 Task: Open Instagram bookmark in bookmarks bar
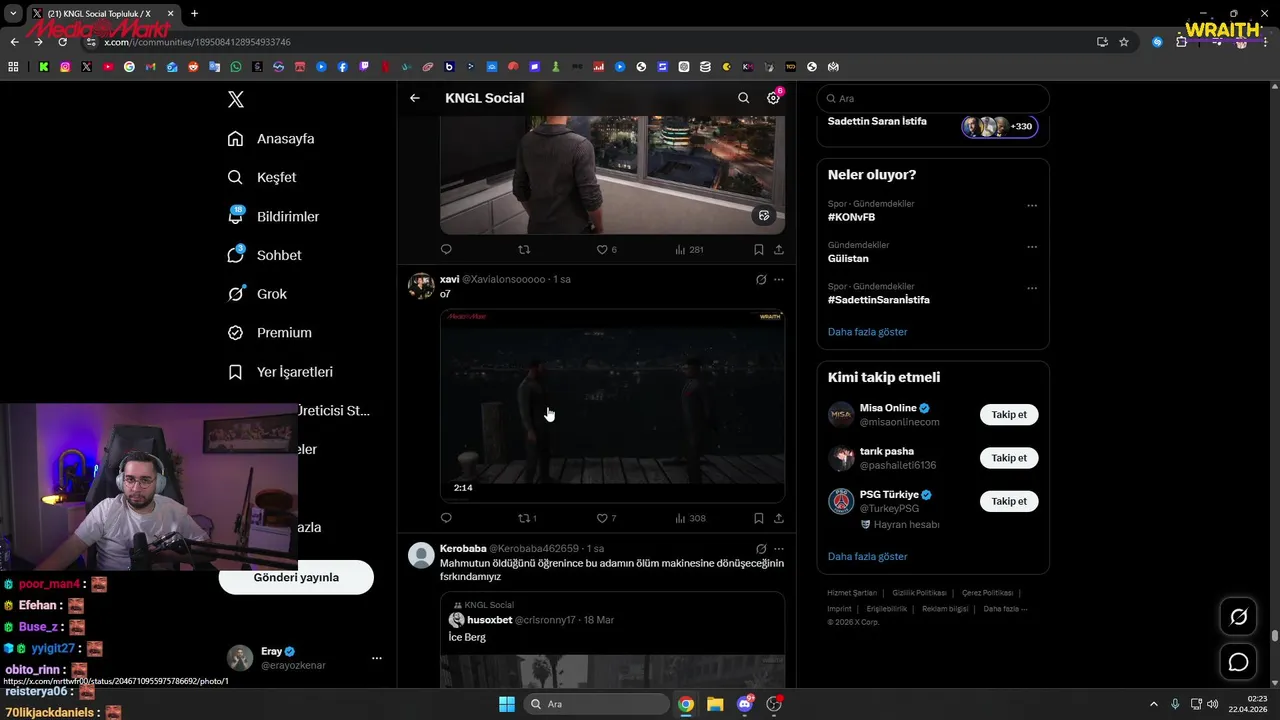click(x=65, y=67)
